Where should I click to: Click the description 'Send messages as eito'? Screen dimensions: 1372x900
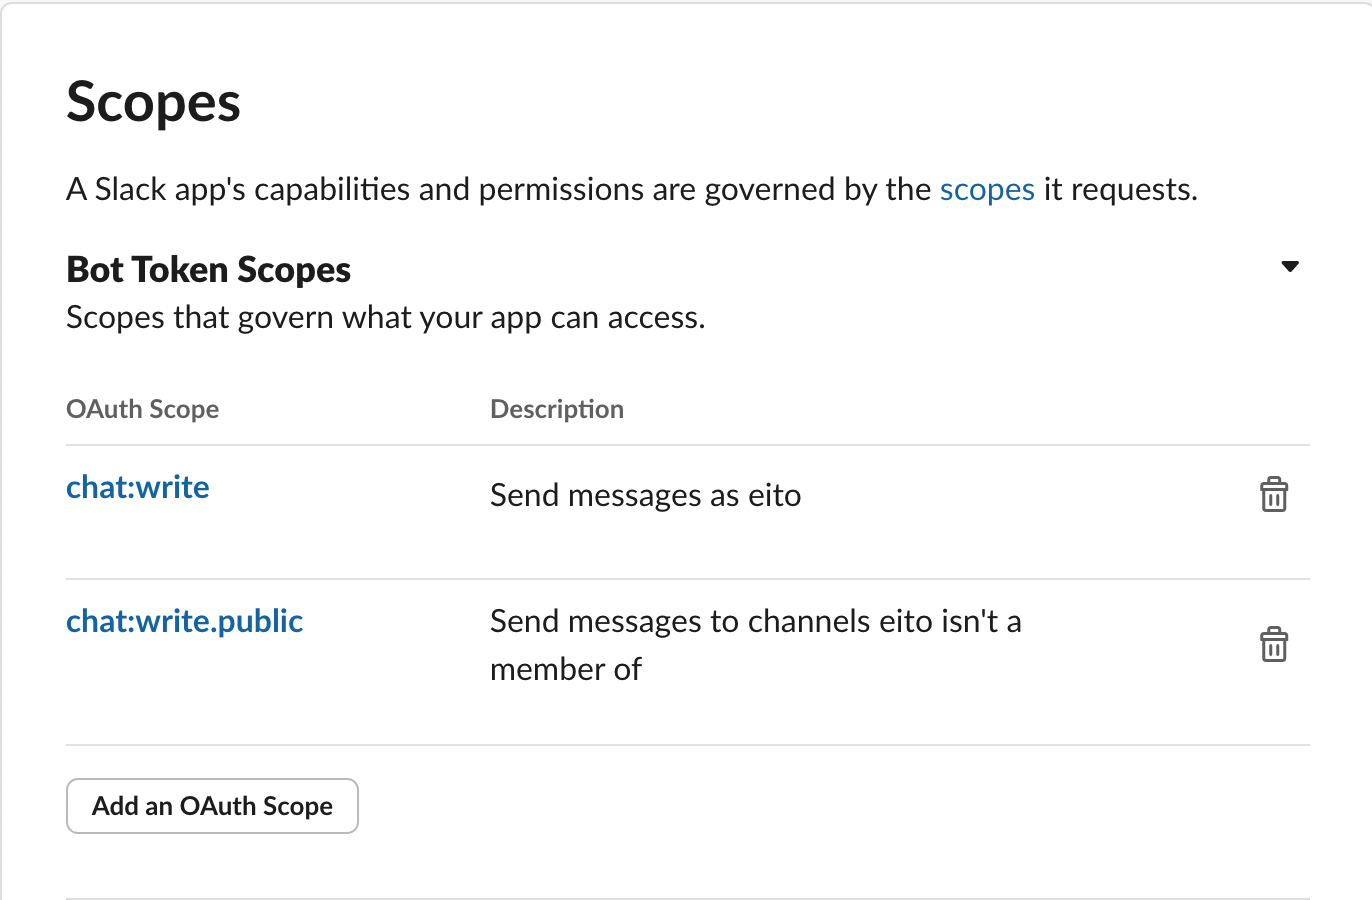[x=646, y=495]
